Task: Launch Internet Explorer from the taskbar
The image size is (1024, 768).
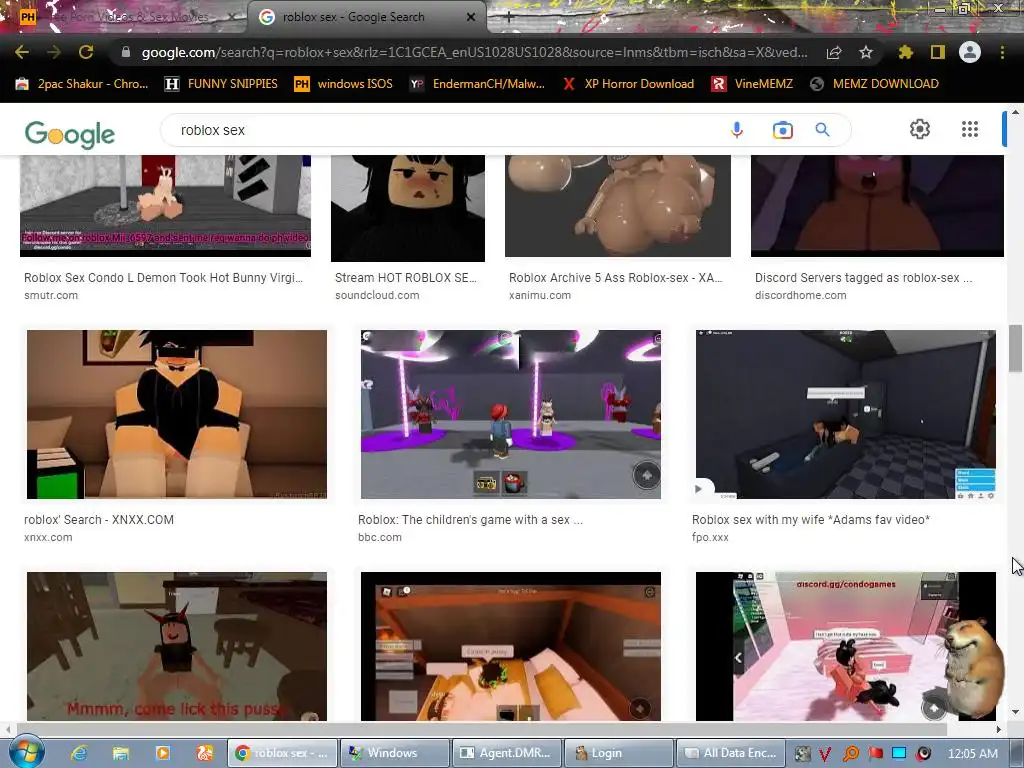Action: pyautogui.click(x=80, y=753)
